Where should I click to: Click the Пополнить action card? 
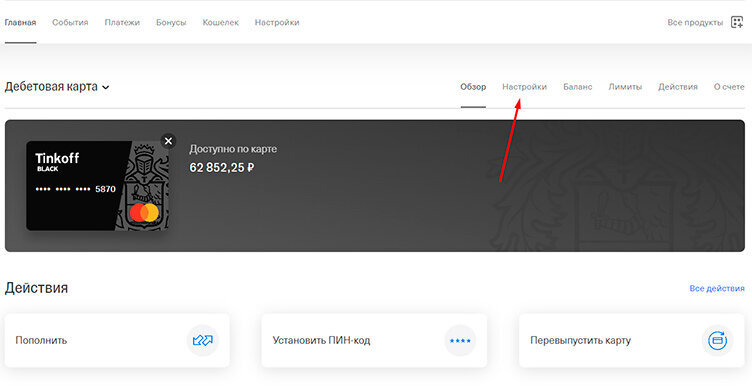coord(117,341)
